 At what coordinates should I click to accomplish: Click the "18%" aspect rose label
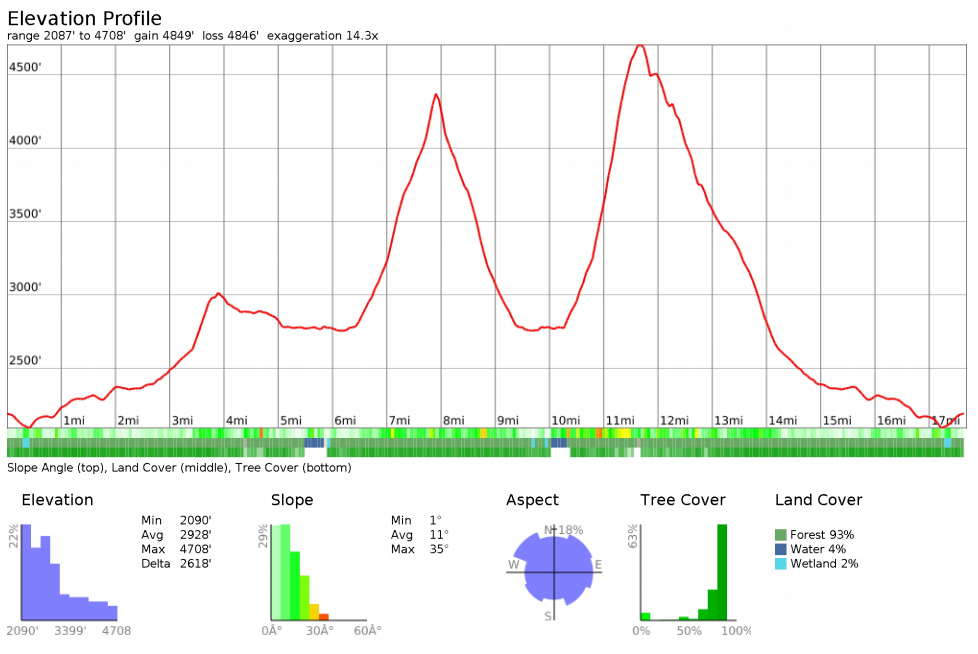coord(570,531)
